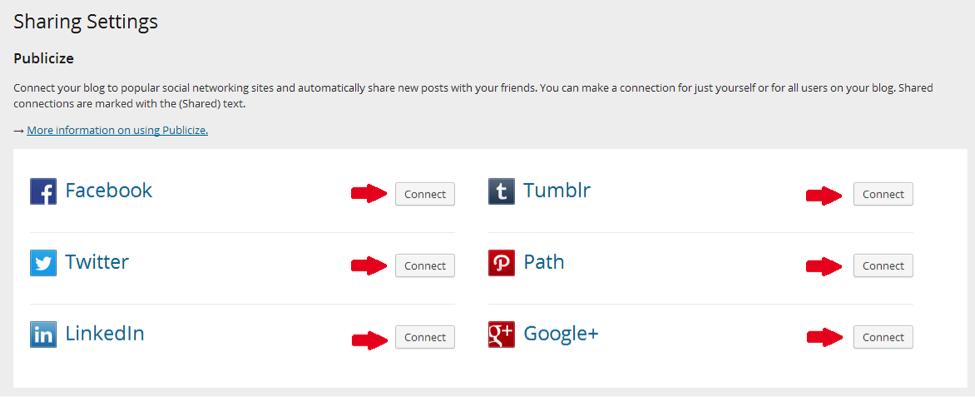The image size is (975, 397).
Task: Connect the Facebook account
Action: (x=425, y=194)
